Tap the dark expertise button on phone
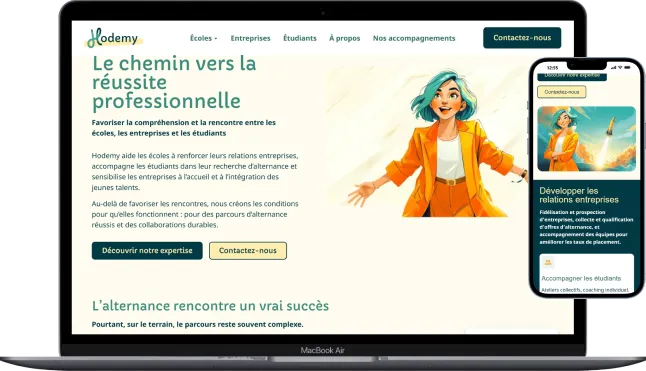The height and width of the screenshot is (371, 646). coord(572,76)
